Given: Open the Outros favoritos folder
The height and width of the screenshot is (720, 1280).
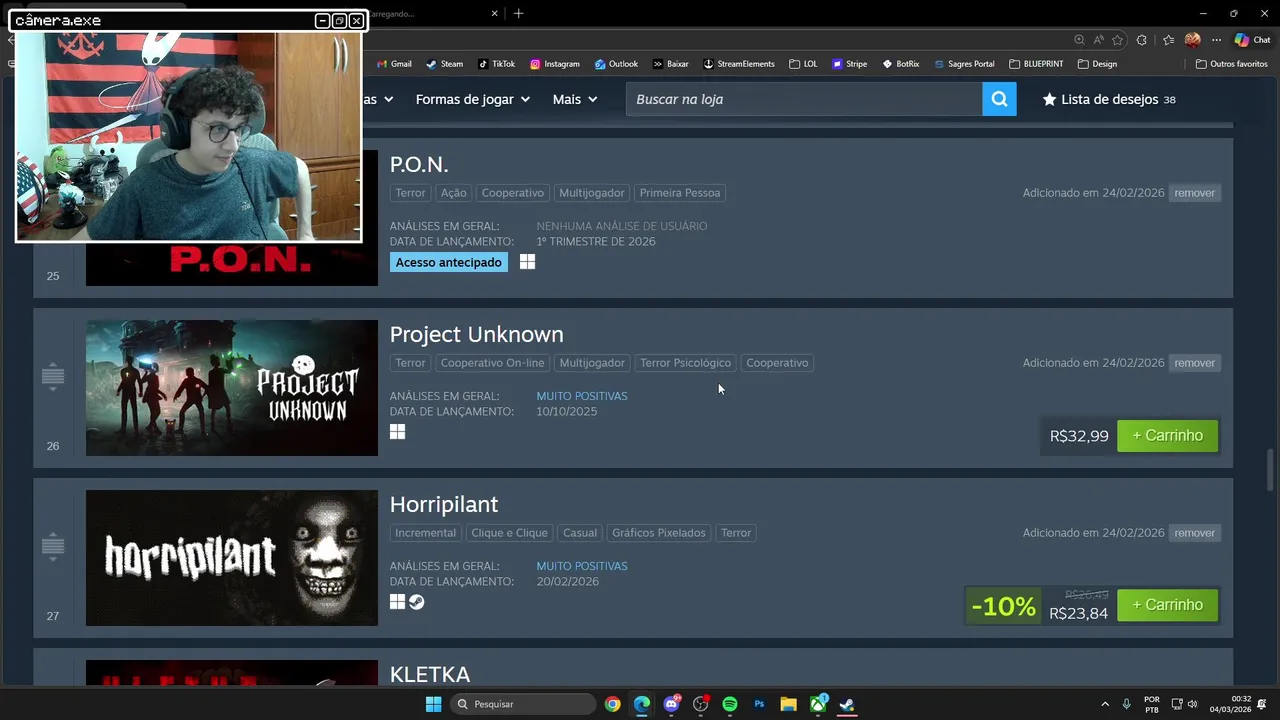Looking at the screenshot, I should [x=1232, y=64].
